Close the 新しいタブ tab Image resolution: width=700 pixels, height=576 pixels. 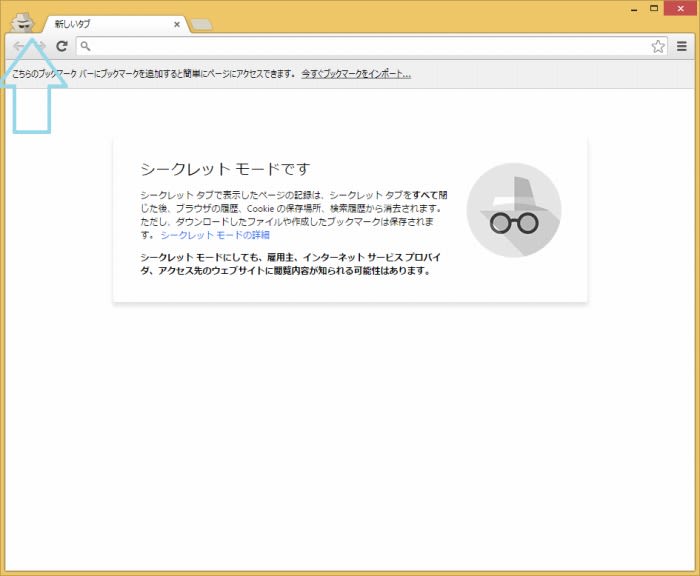pyautogui.click(x=177, y=23)
